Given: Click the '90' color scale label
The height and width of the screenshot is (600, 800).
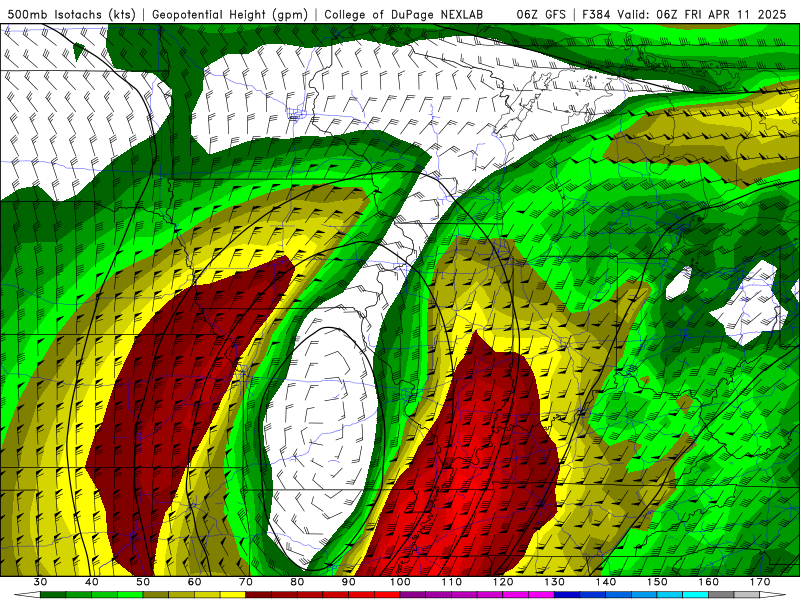Looking at the screenshot, I should point(349,582).
